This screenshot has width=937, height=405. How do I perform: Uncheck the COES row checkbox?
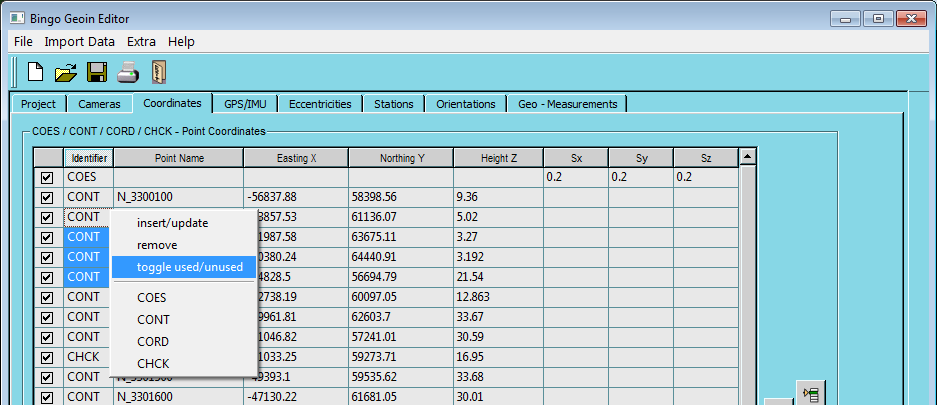(47, 177)
